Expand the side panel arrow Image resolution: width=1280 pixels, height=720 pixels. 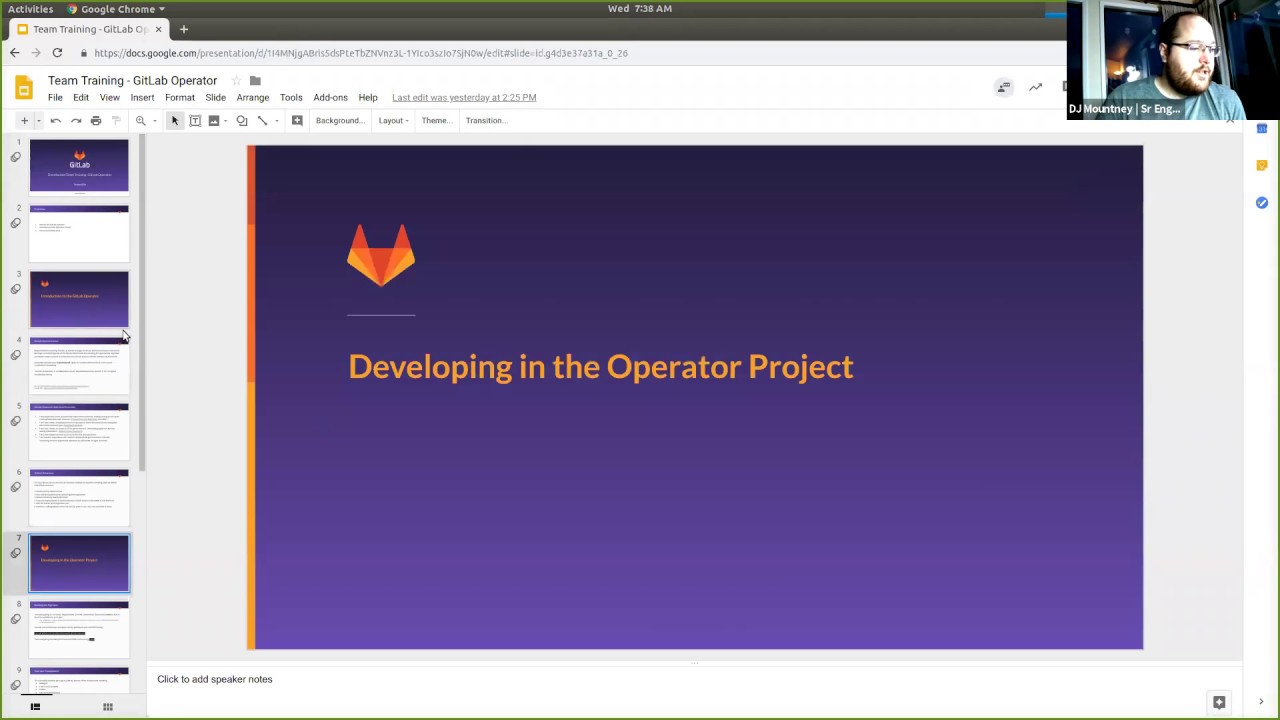(1261, 702)
